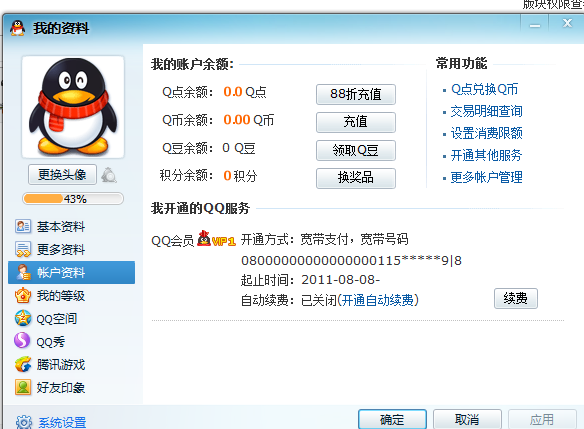The image size is (584, 429).
Task: Click the 好友印象 icon
Action: (23, 387)
